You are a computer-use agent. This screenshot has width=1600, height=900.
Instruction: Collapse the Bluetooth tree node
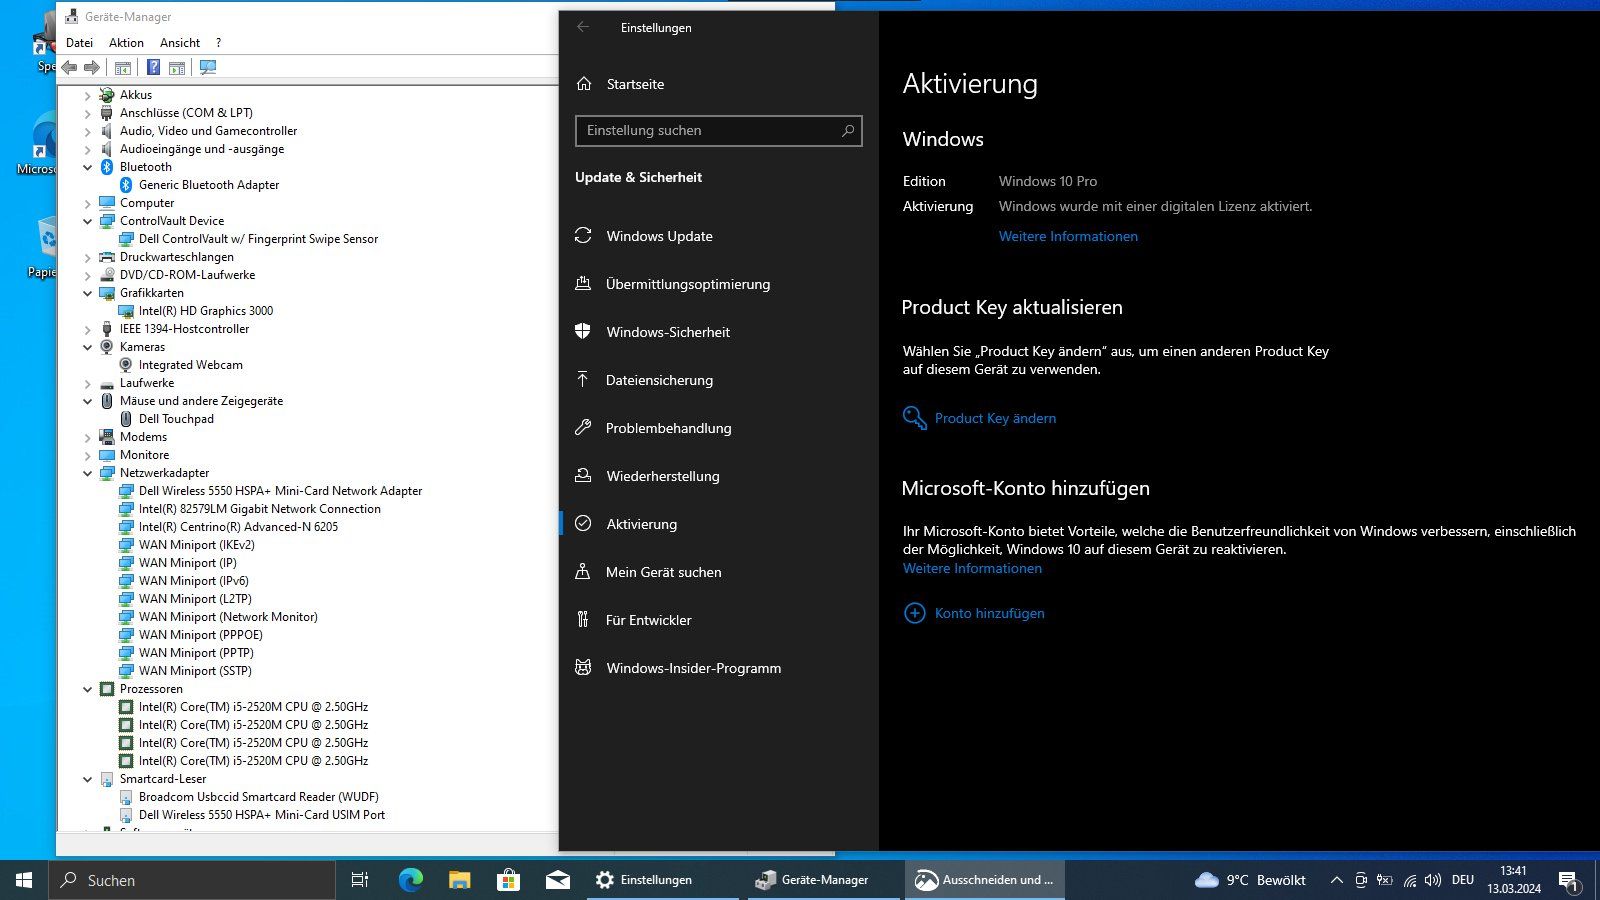point(87,167)
